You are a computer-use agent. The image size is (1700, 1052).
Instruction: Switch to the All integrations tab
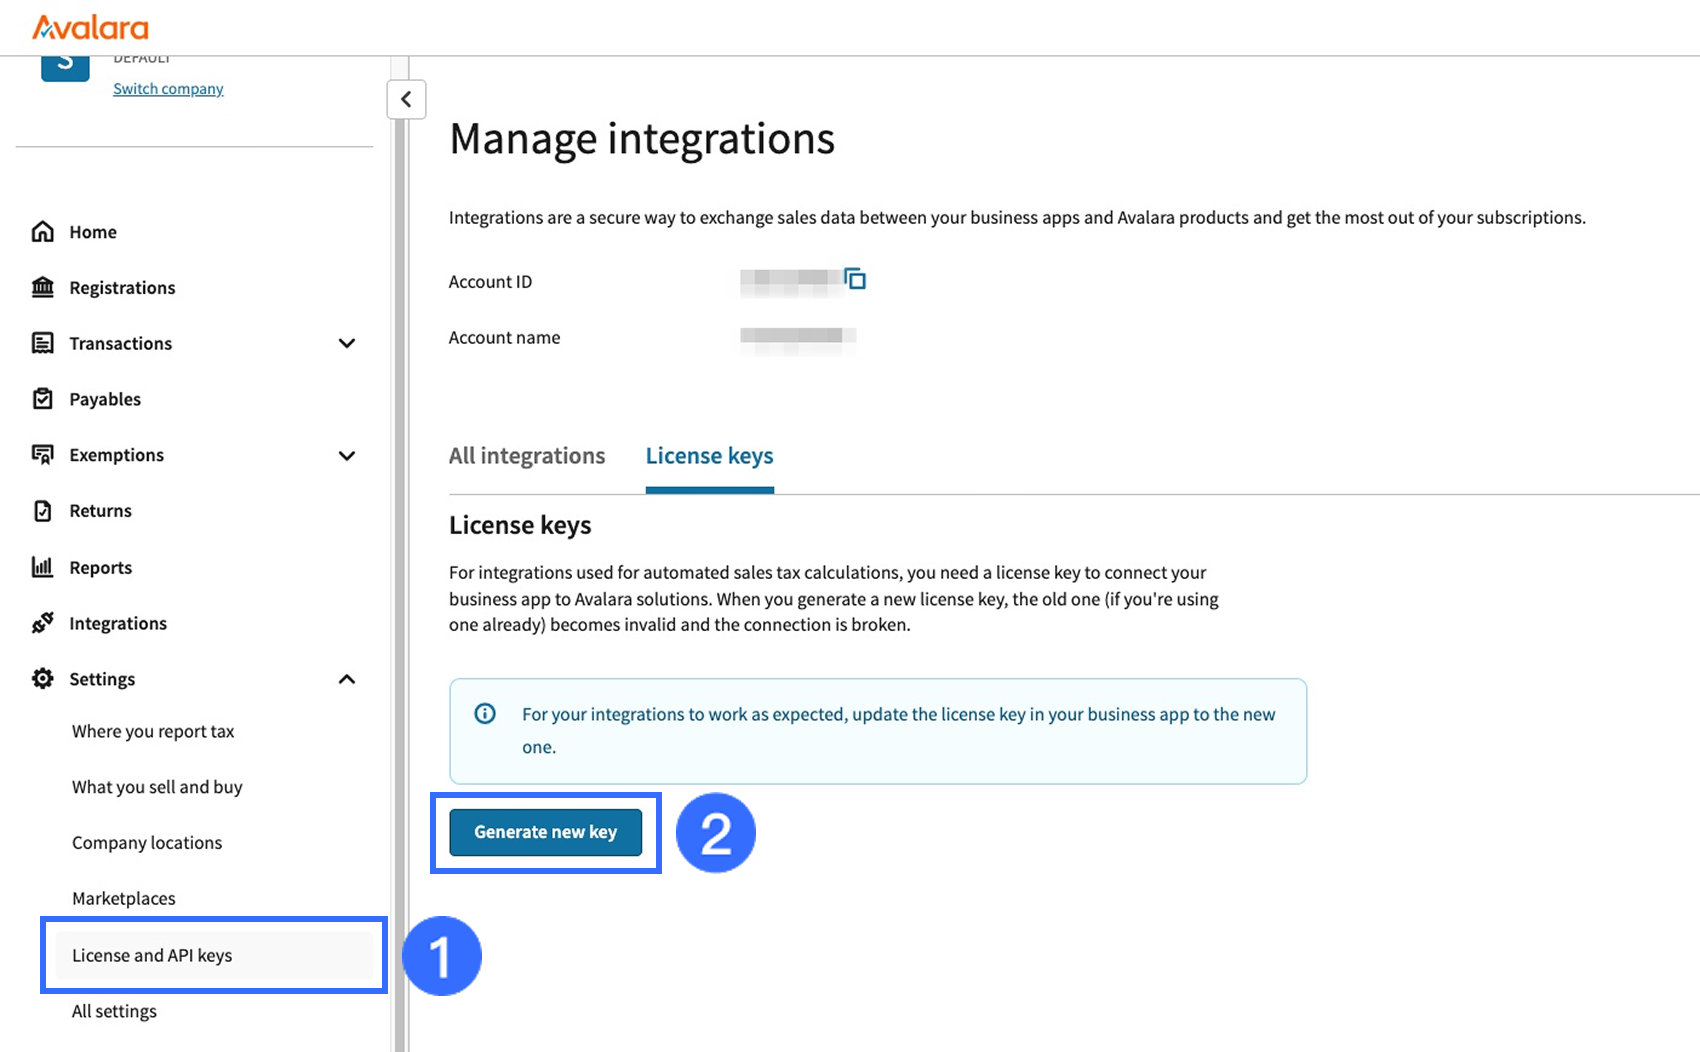pos(527,456)
